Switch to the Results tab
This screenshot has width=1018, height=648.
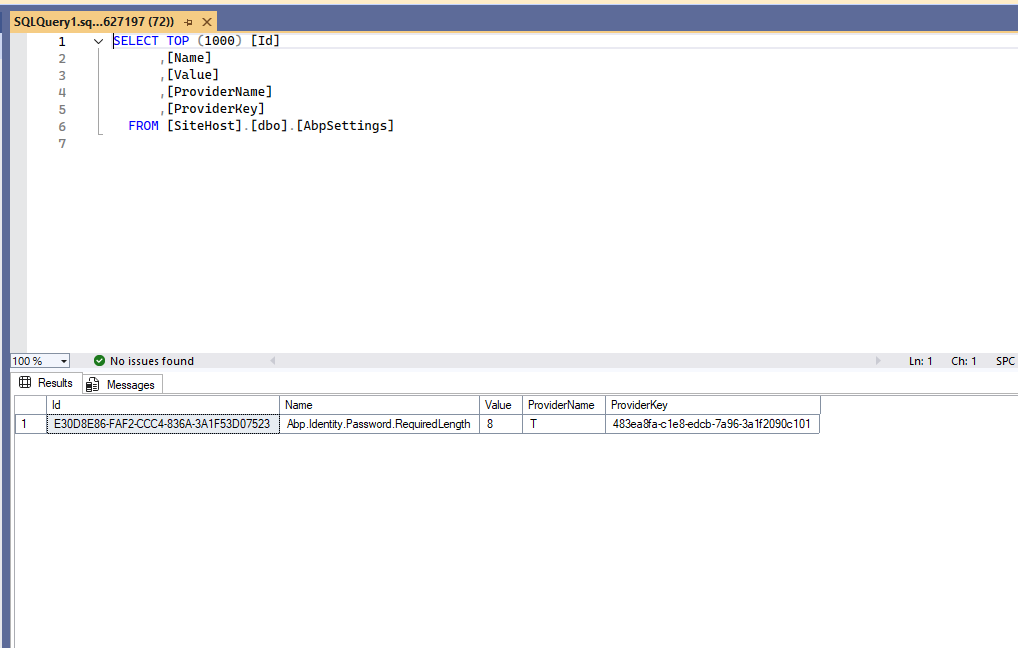[55, 383]
